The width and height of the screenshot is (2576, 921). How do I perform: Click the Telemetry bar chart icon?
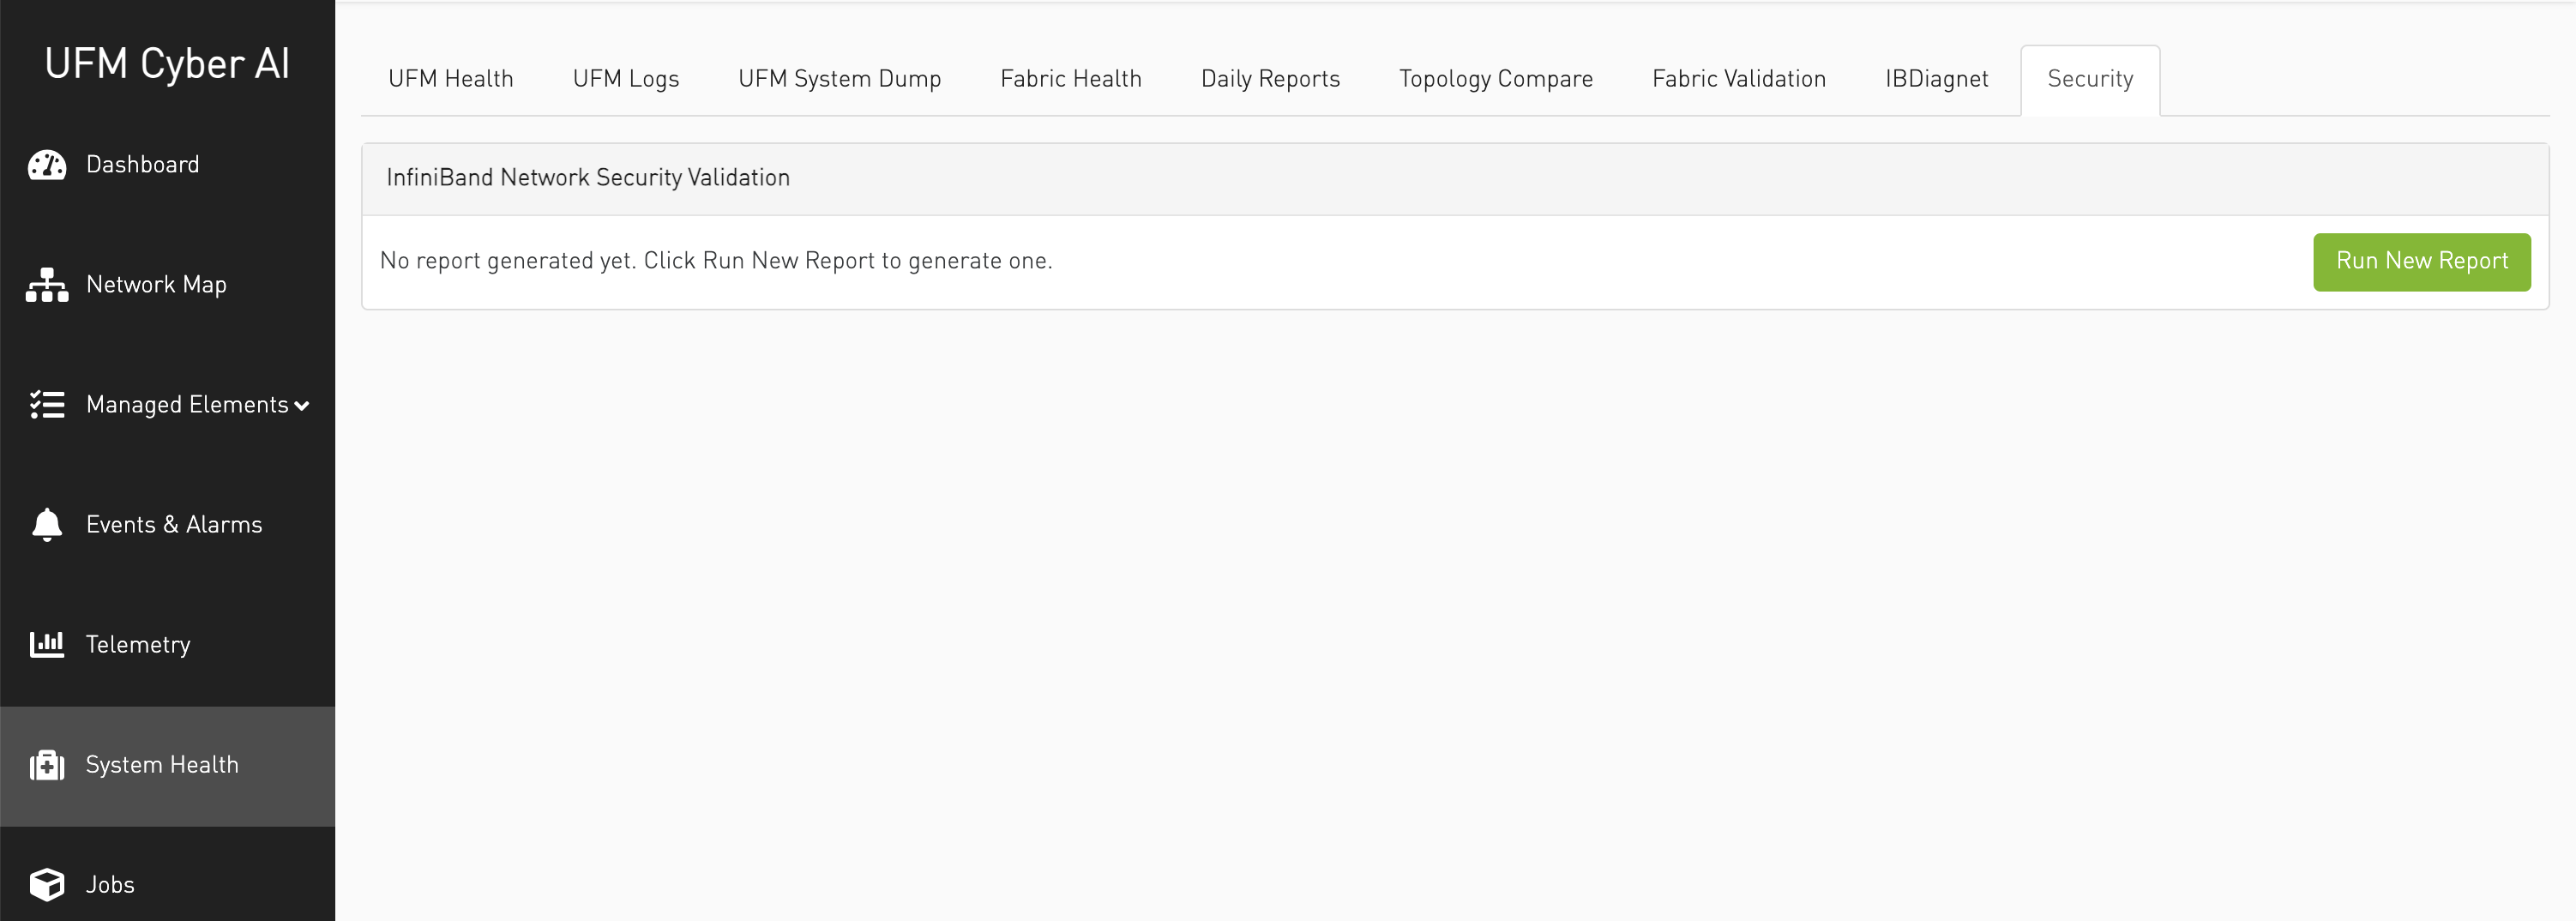pos(47,645)
